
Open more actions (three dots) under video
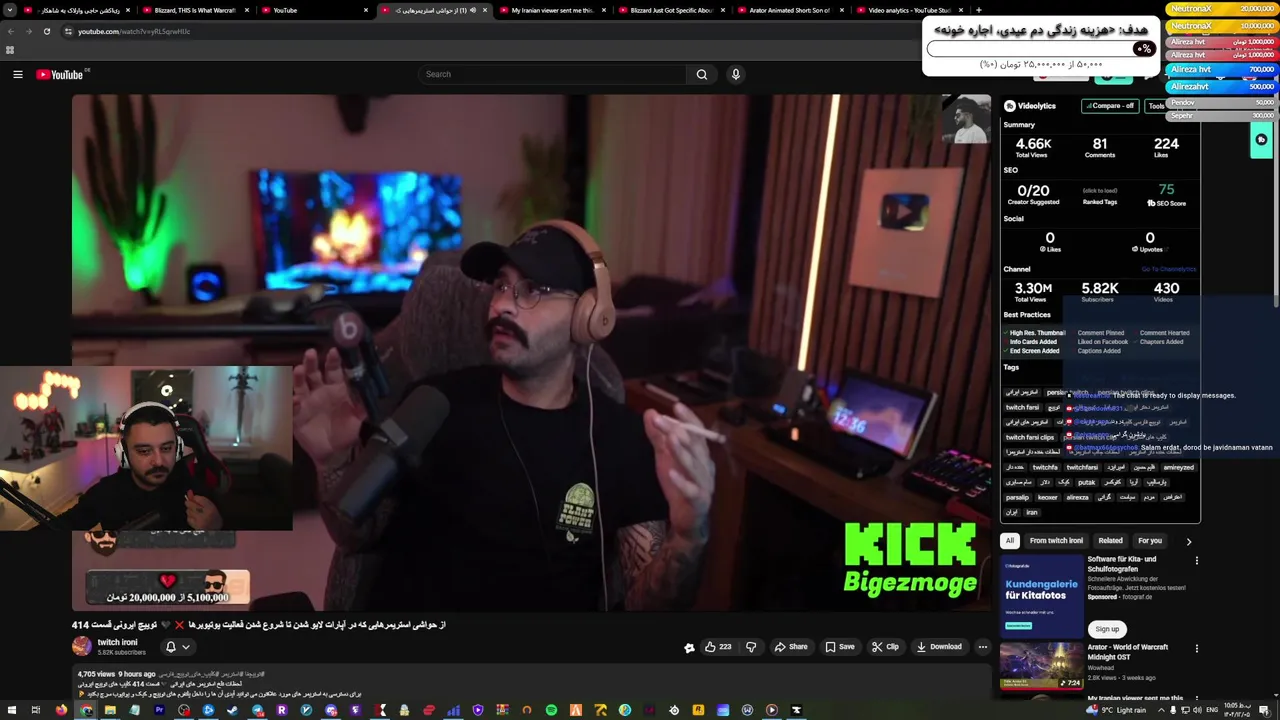tap(982, 647)
